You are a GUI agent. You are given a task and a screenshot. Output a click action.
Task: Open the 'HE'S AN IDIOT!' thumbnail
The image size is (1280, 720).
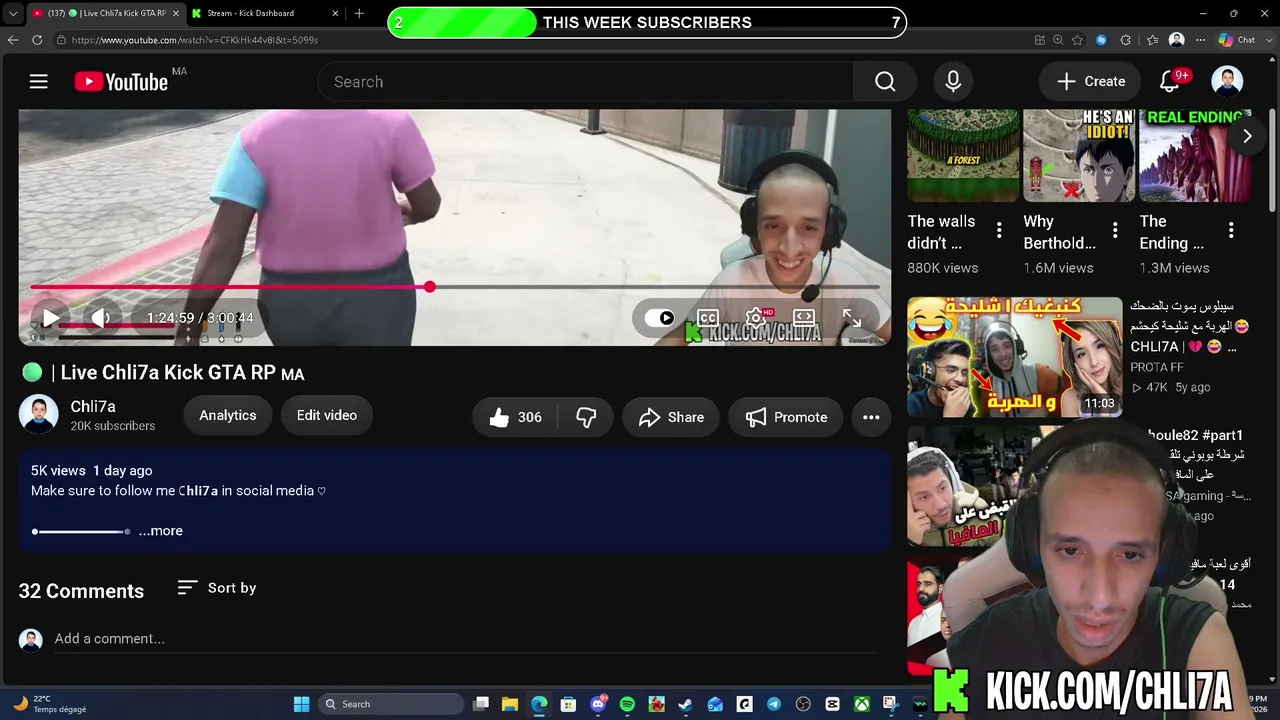tap(1079, 155)
